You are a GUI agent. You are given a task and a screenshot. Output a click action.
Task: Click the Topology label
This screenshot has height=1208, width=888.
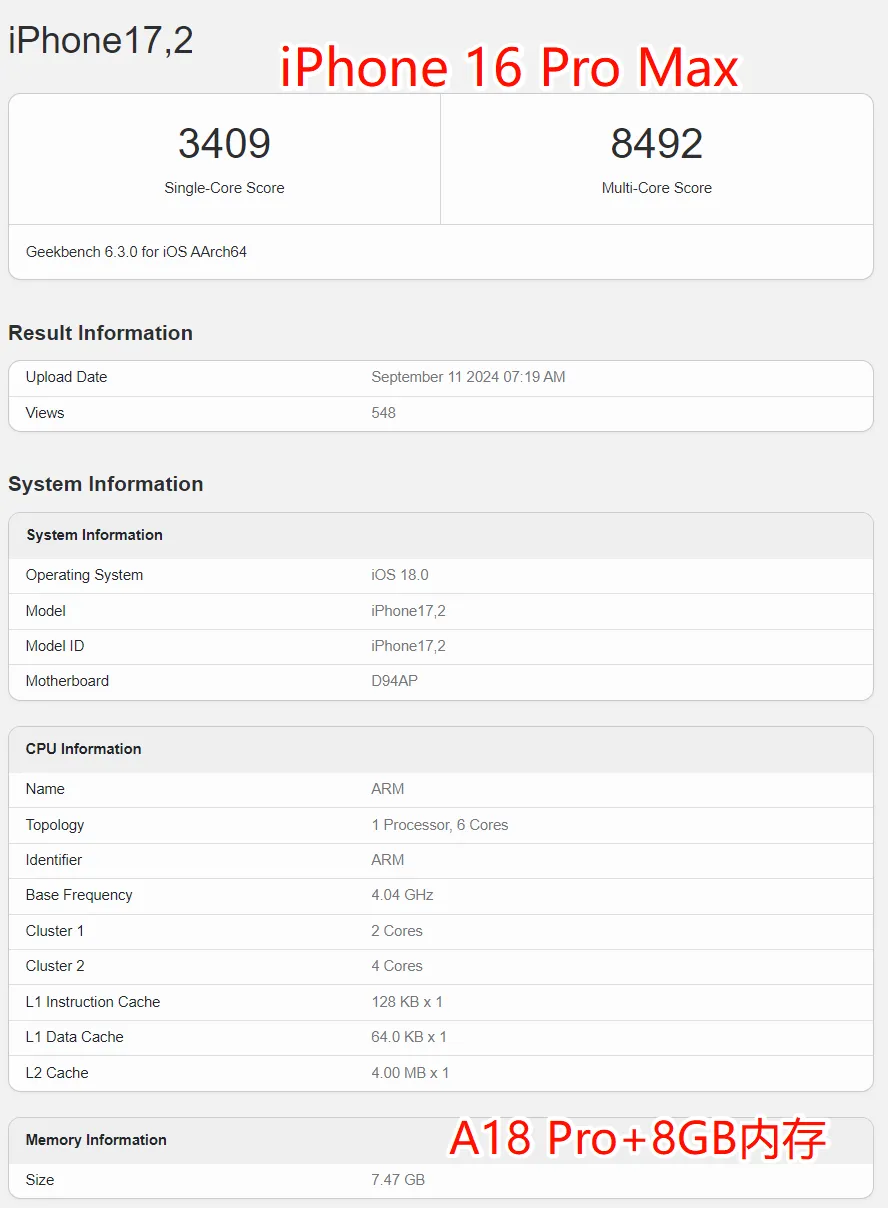point(55,825)
